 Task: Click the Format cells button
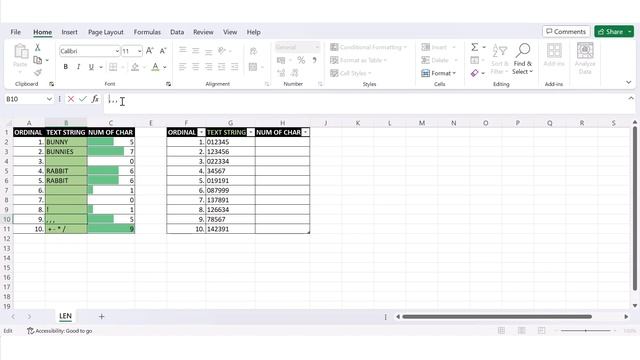438,73
